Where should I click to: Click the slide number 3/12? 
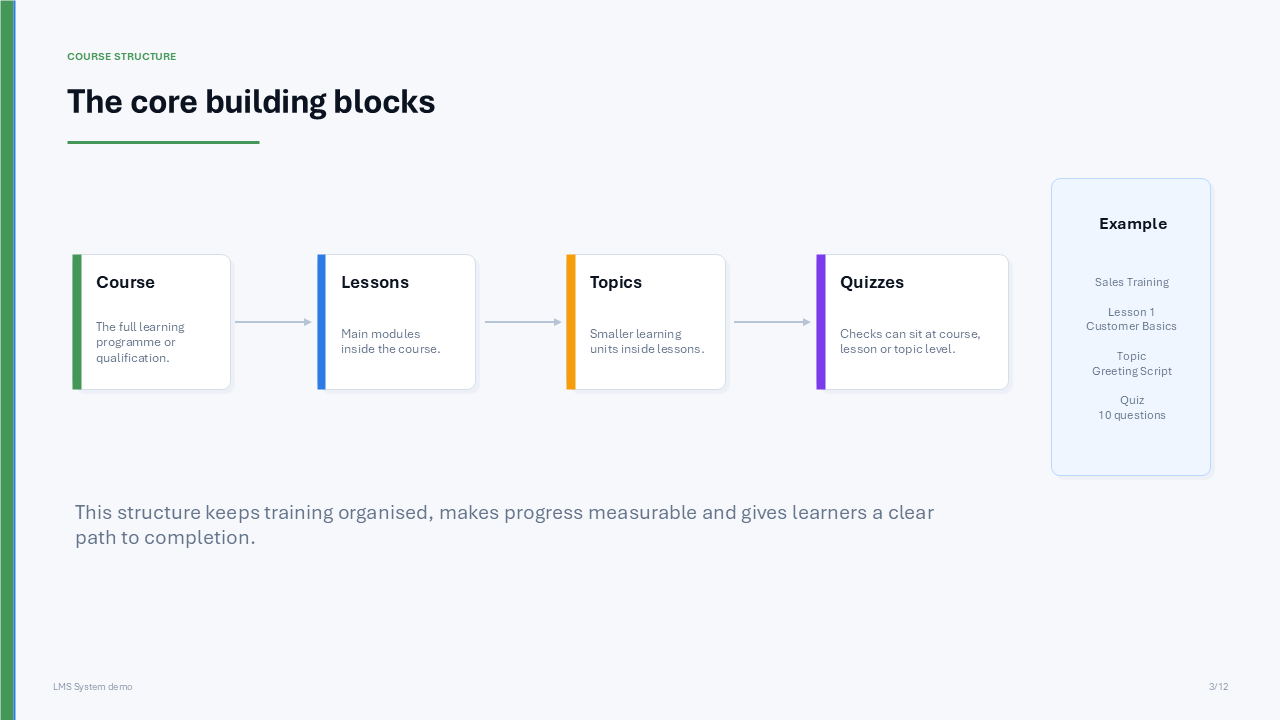click(1218, 687)
